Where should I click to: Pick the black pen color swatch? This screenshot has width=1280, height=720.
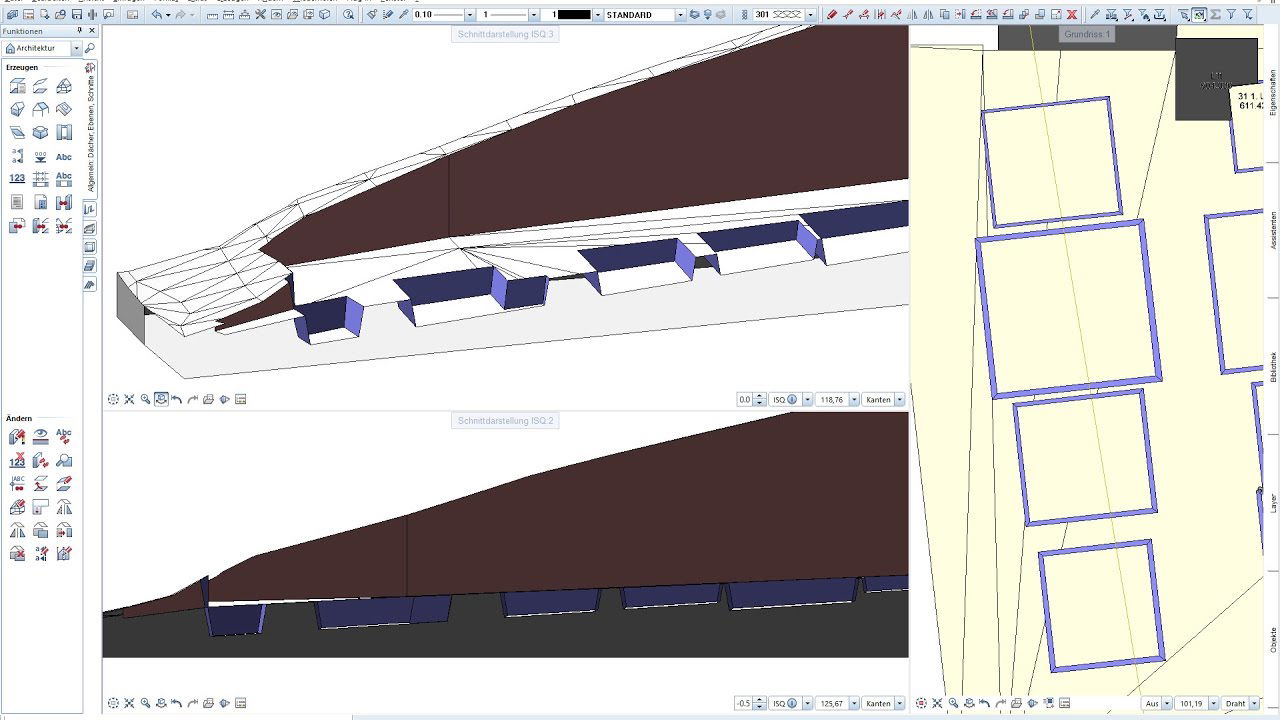(x=572, y=15)
